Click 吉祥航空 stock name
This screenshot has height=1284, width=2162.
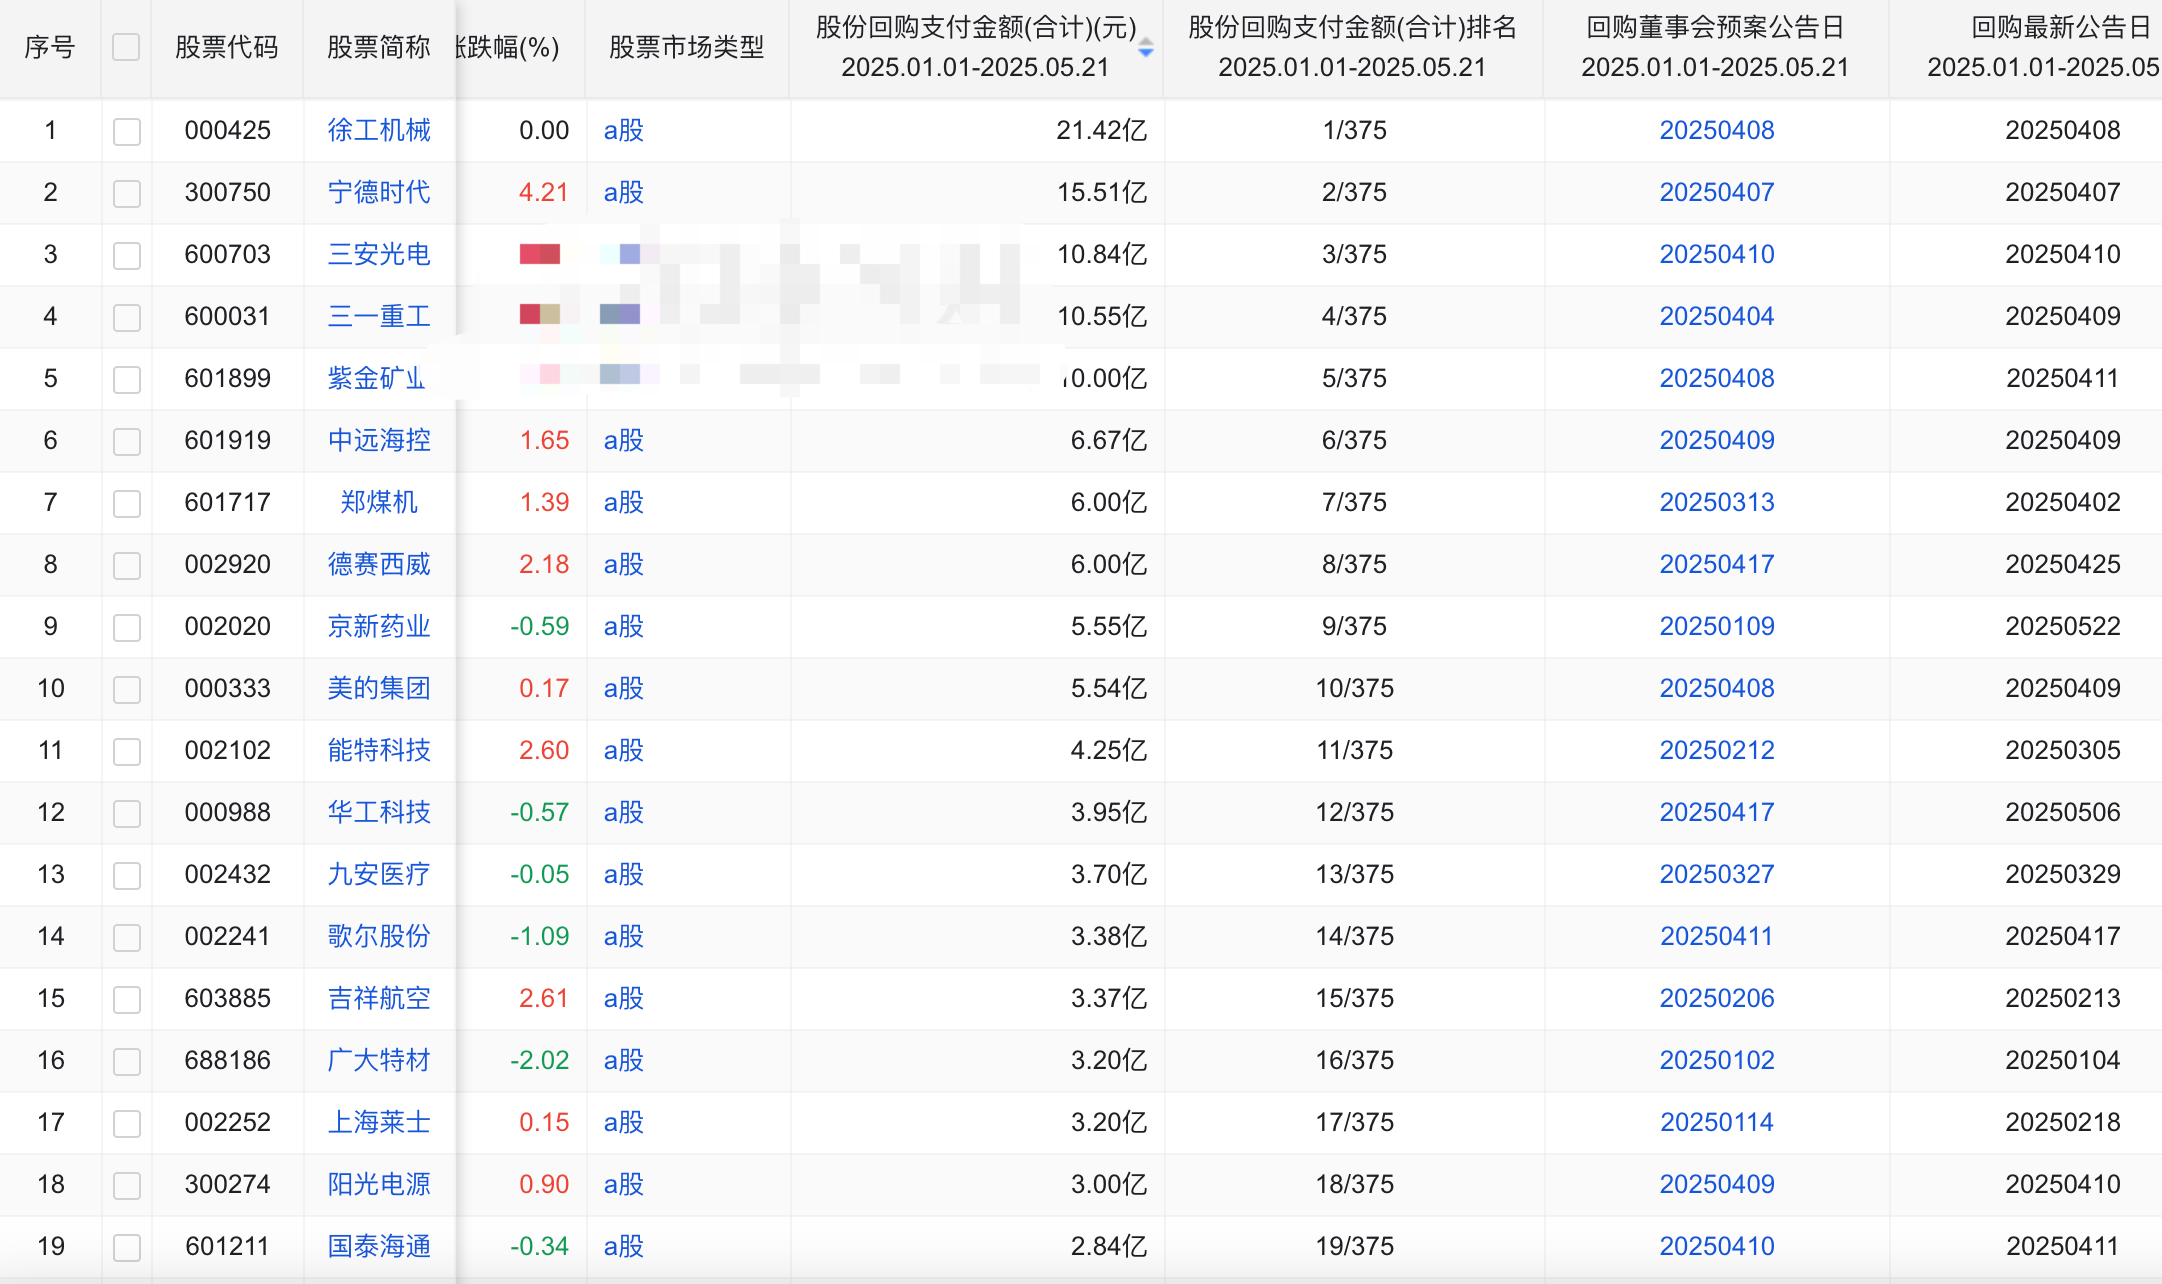379,998
